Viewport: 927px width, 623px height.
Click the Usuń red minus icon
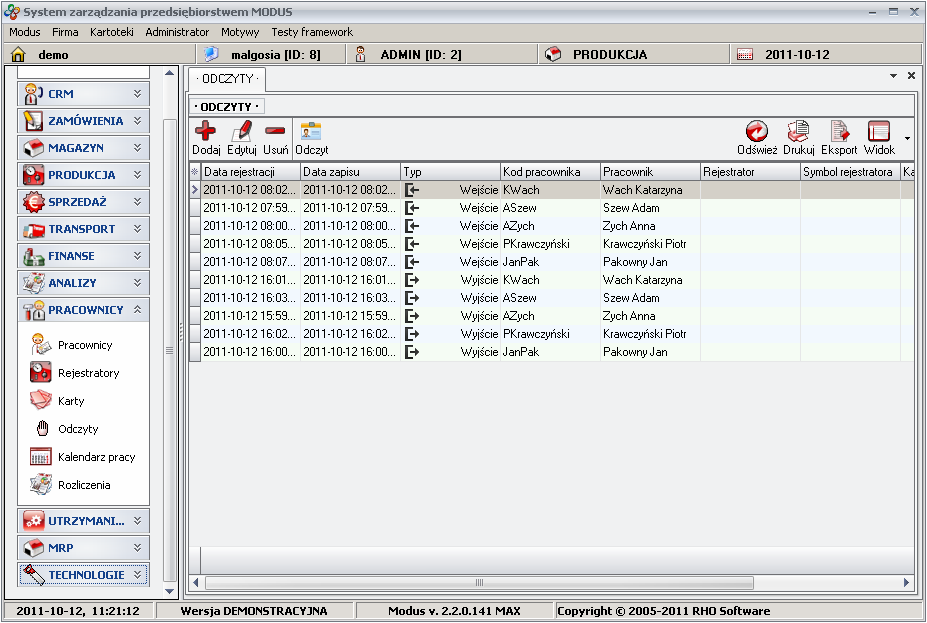click(x=275, y=131)
